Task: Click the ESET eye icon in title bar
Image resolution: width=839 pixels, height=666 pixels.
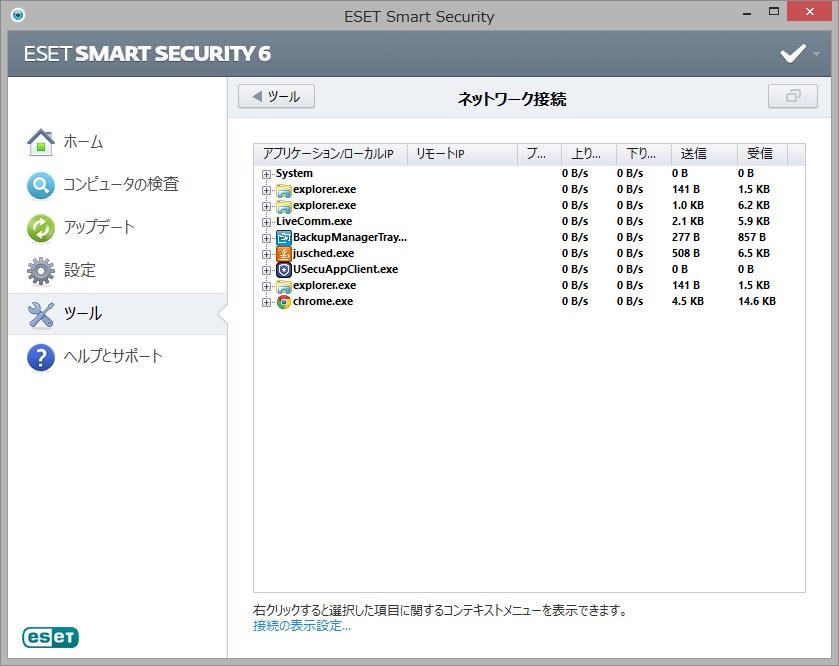Action: pyautogui.click(x=18, y=15)
